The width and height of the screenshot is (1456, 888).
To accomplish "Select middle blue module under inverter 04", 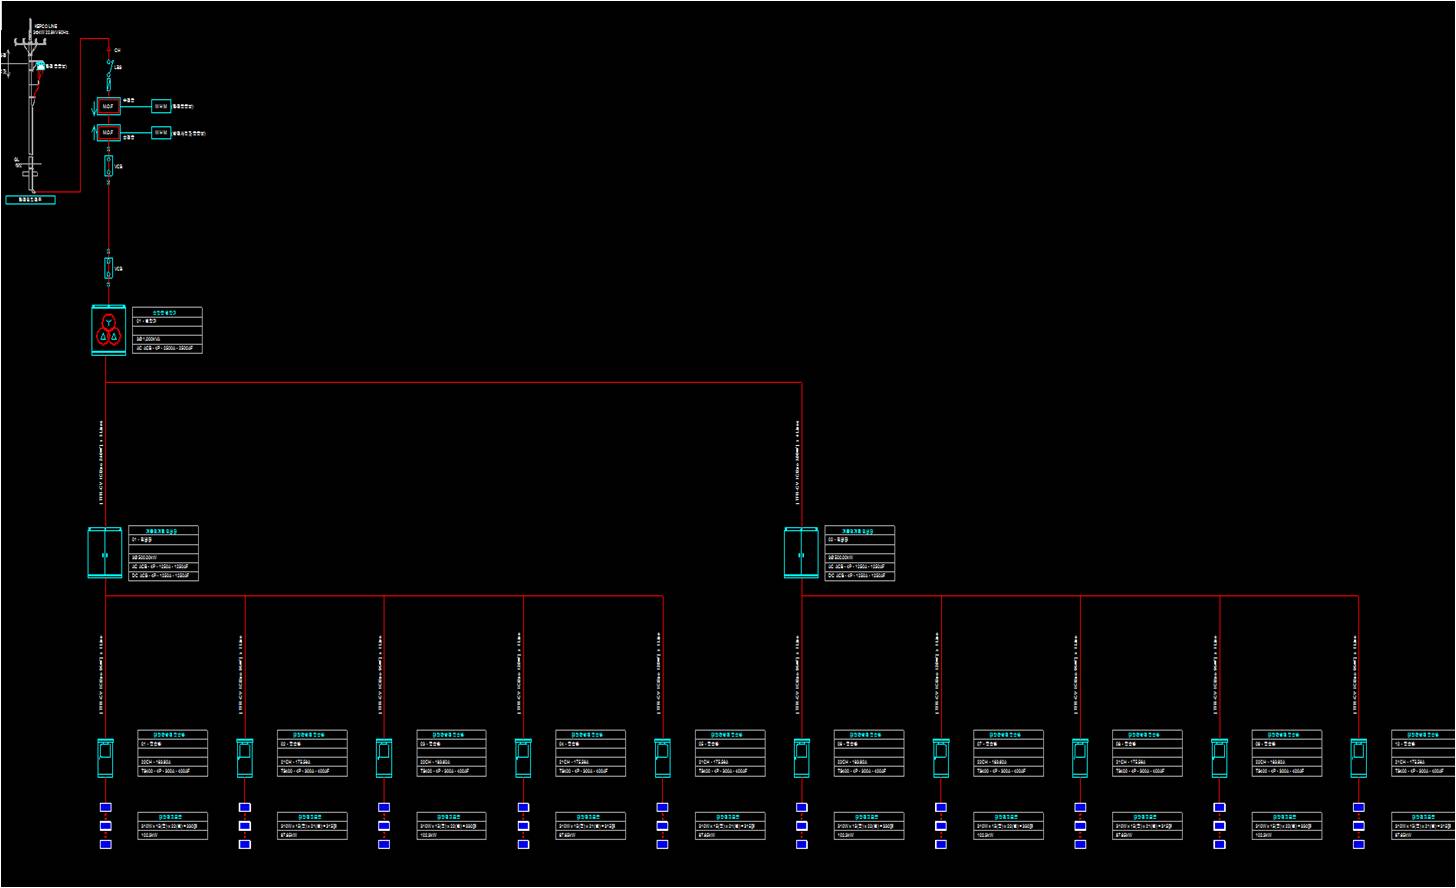I will pos(523,826).
